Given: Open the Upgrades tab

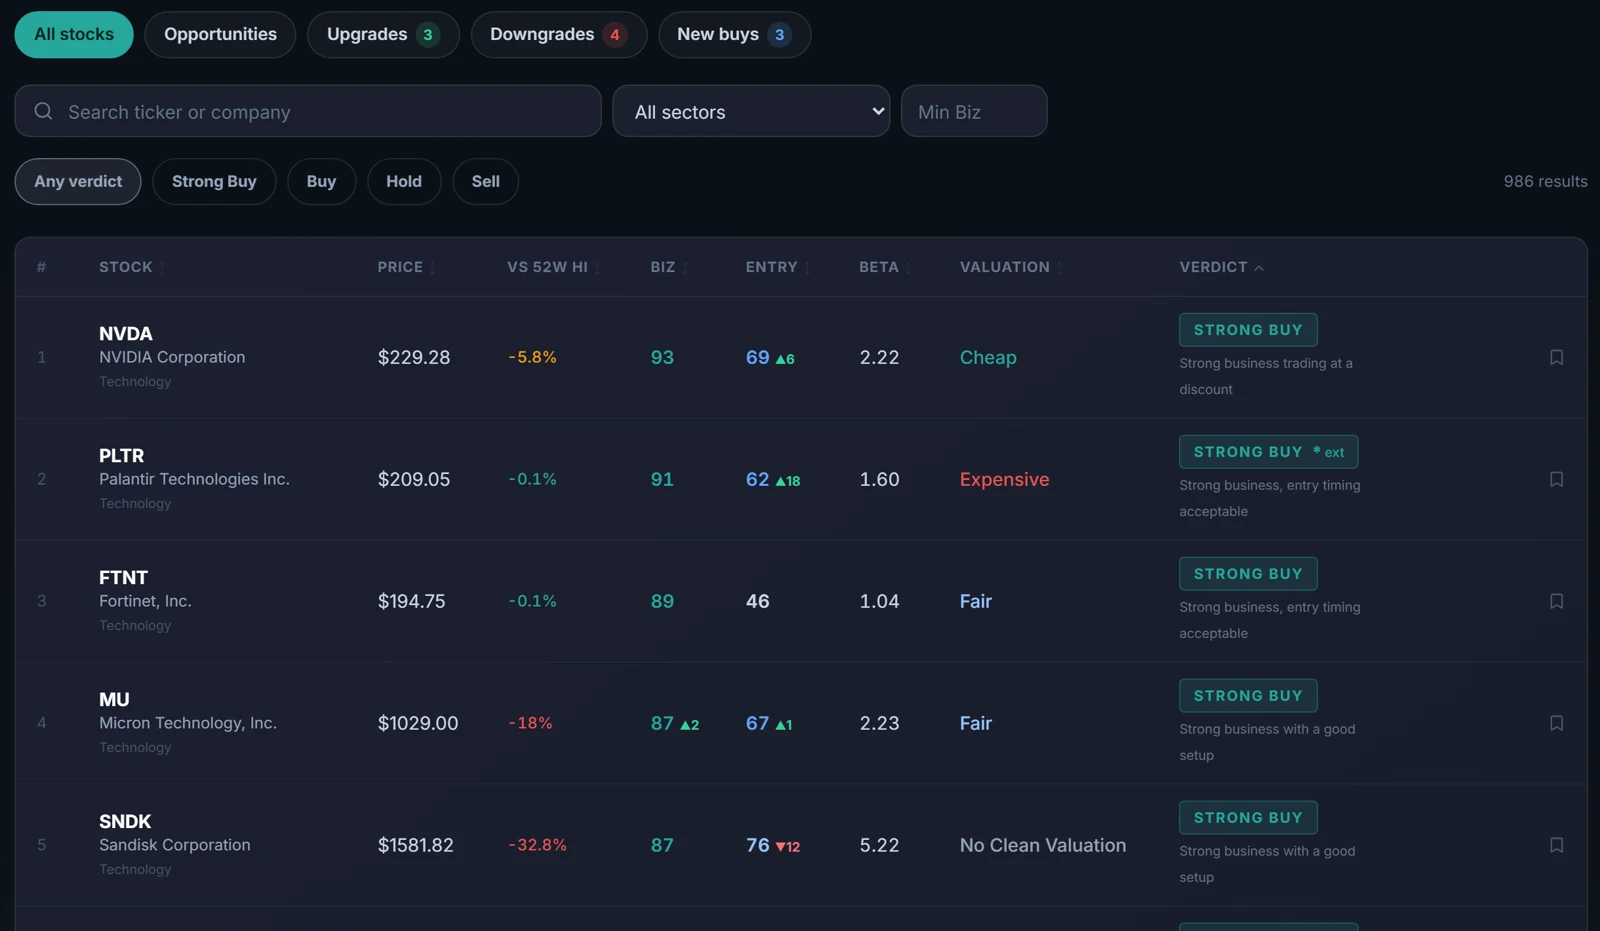Looking at the screenshot, I should pos(383,34).
